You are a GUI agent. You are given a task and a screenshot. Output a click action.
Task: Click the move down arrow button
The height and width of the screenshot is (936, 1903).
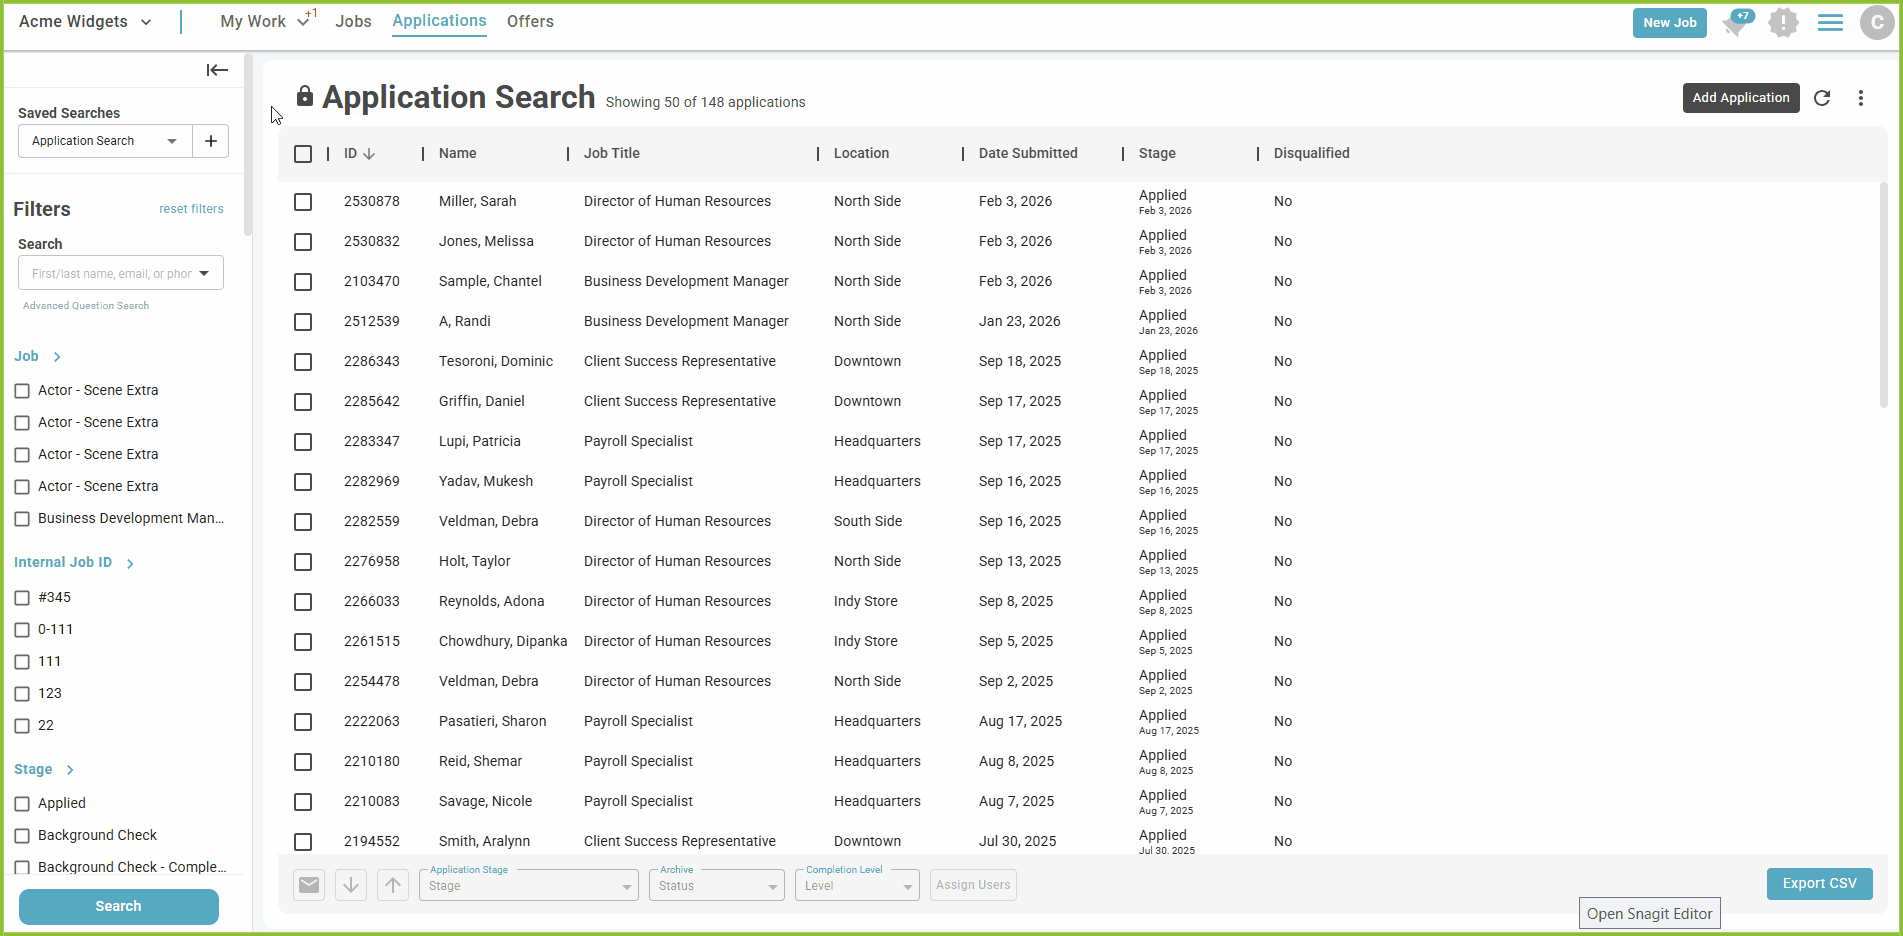[x=351, y=885]
